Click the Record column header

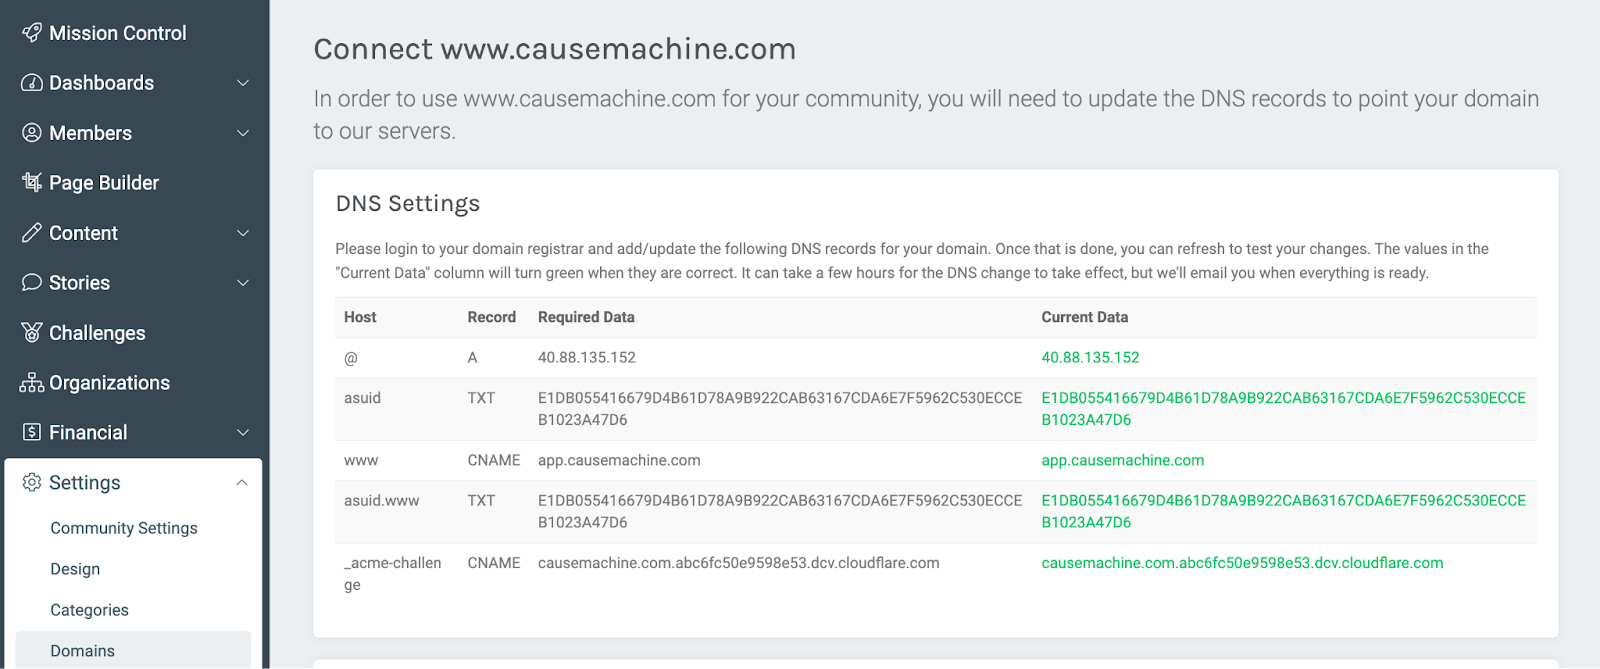[x=492, y=317]
